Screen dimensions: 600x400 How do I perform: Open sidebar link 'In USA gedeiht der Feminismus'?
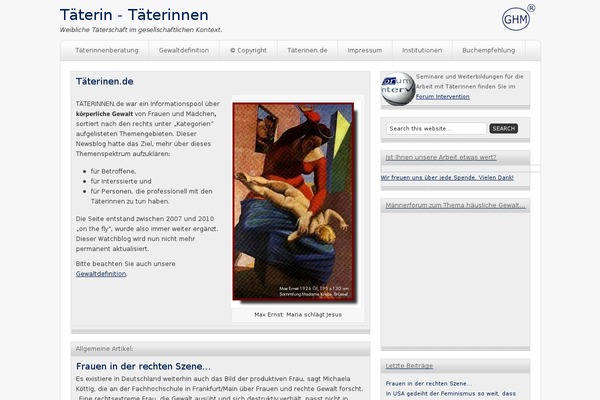(x=450, y=393)
